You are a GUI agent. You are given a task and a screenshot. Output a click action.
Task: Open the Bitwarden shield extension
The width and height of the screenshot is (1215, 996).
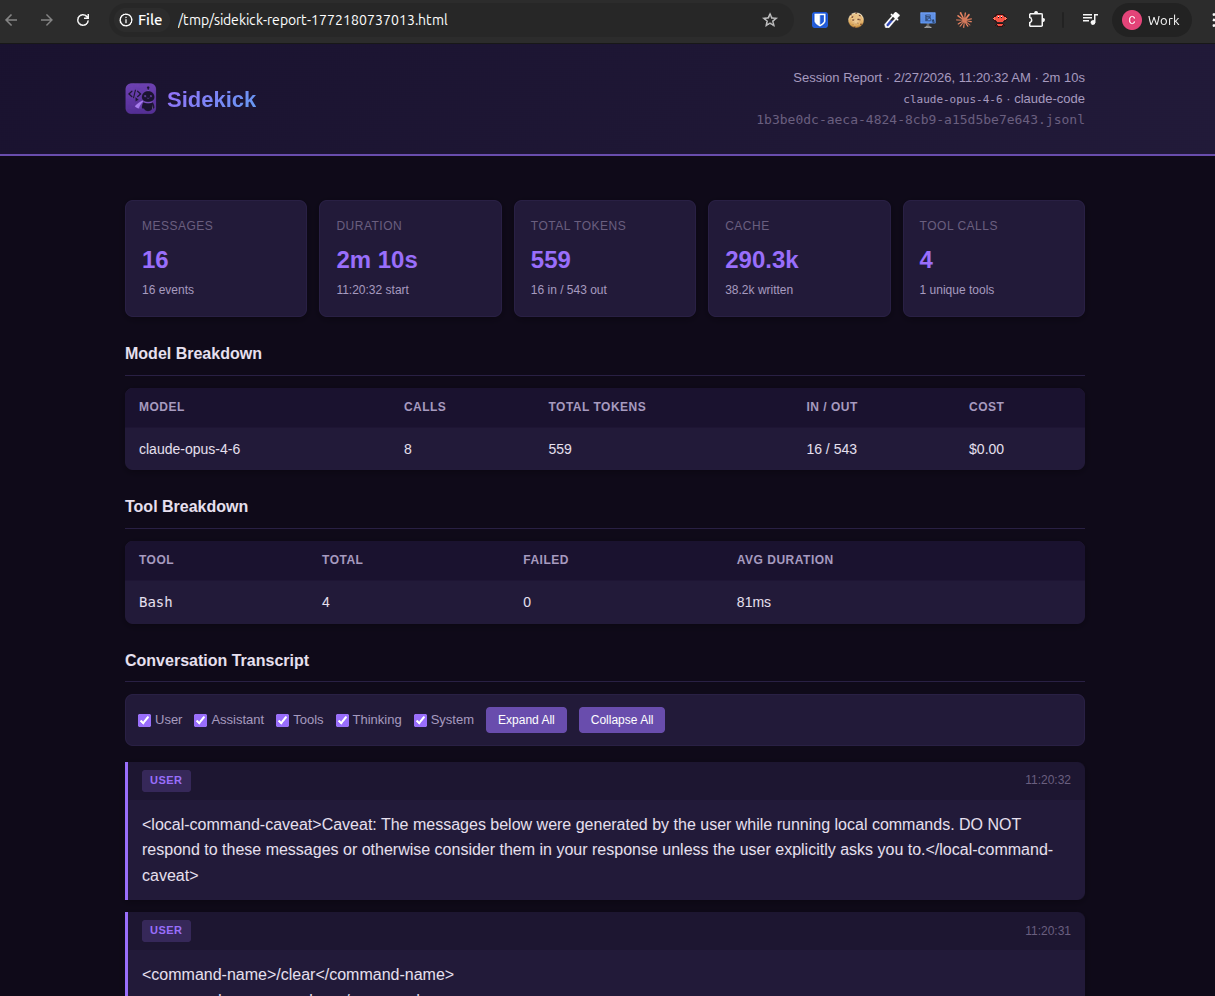coord(820,20)
